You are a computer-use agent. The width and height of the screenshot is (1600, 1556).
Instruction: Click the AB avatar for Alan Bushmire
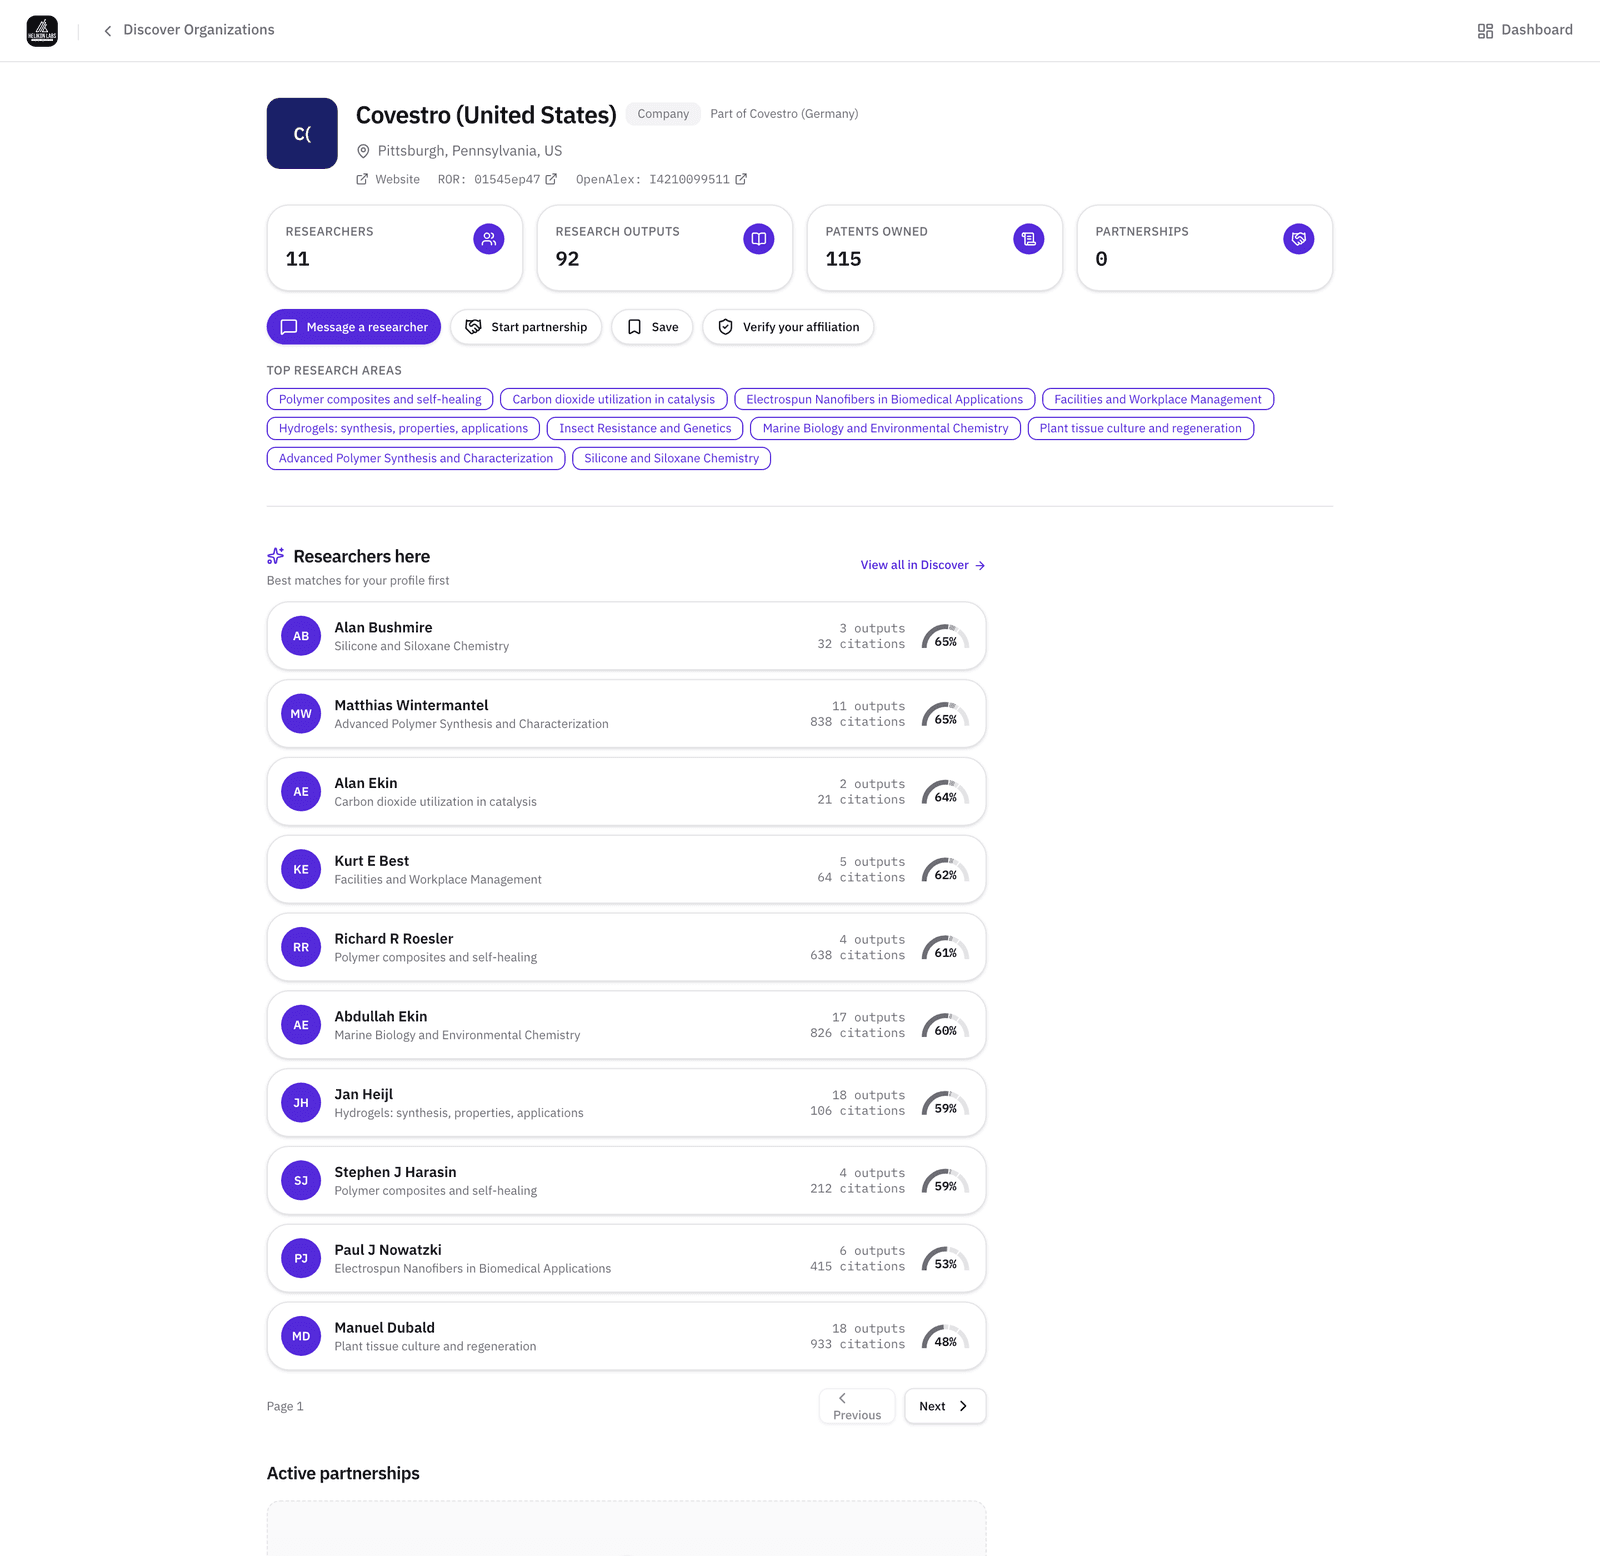[301, 636]
